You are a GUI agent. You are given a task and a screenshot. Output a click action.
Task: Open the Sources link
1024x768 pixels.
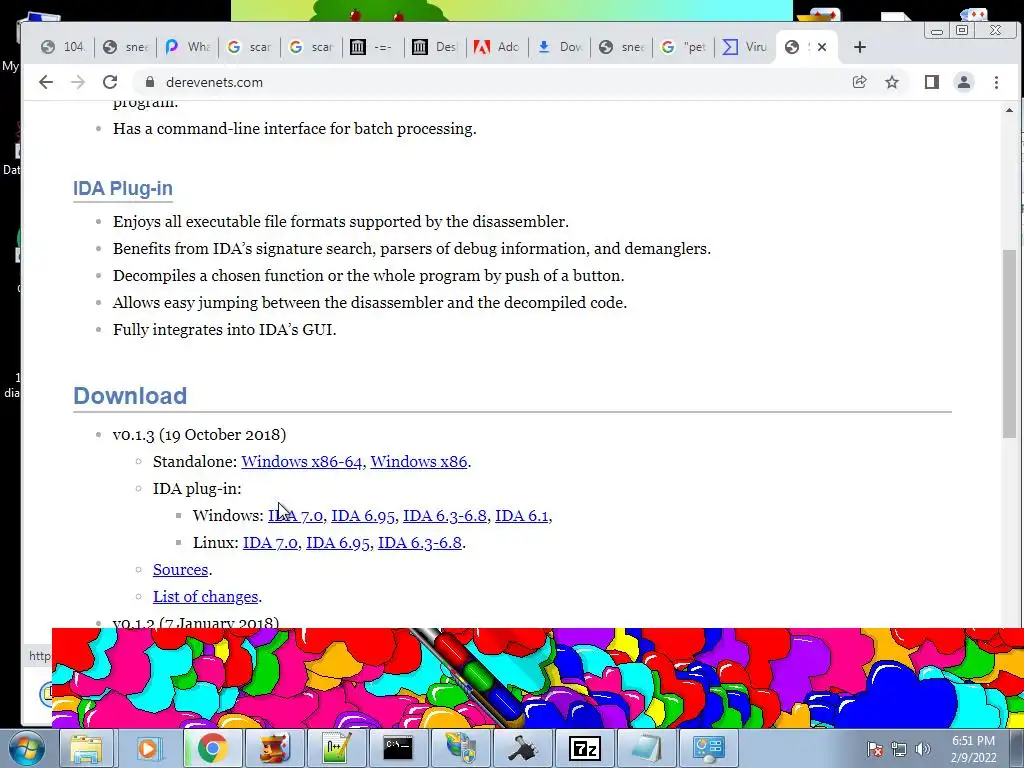[x=180, y=569]
